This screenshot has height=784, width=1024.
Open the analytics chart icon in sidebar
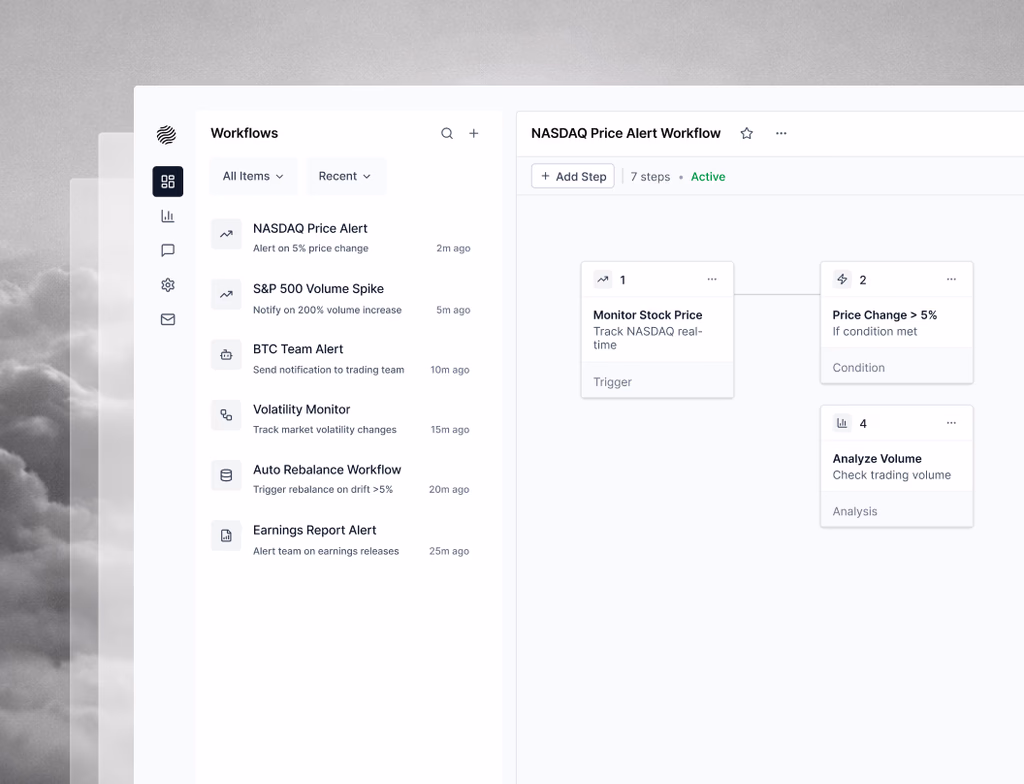coord(167,215)
